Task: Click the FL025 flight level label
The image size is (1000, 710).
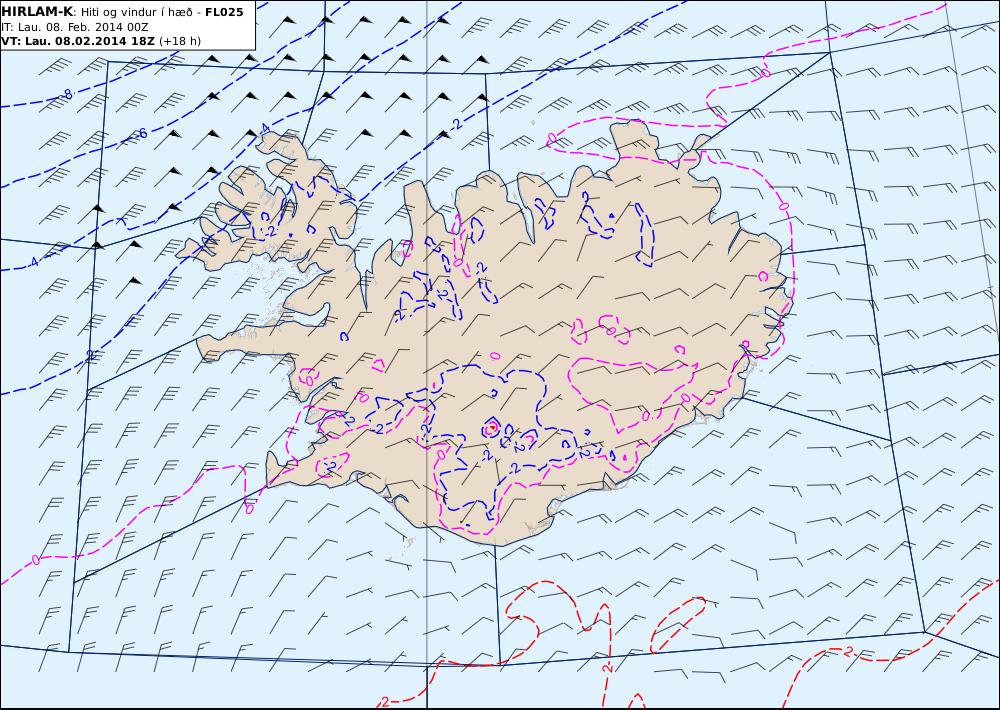Action: click(224, 12)
